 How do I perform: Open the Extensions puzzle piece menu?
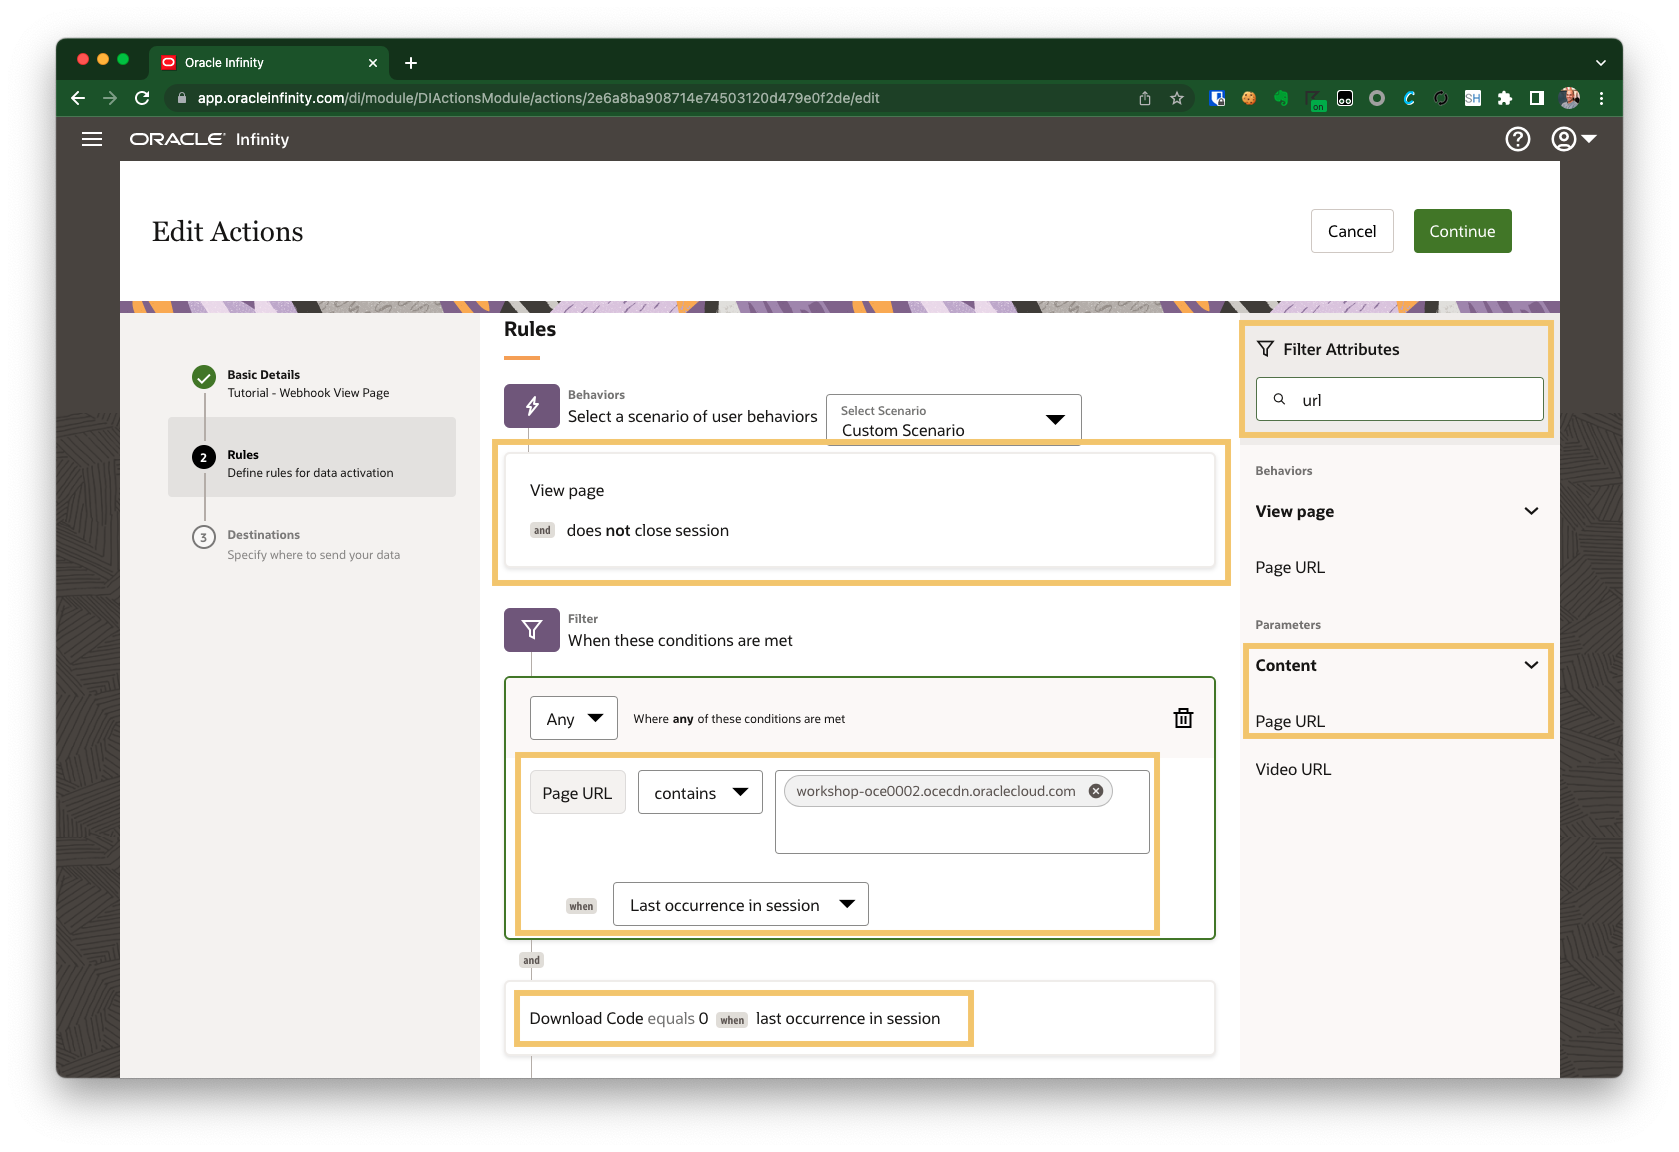[1505, 98]
